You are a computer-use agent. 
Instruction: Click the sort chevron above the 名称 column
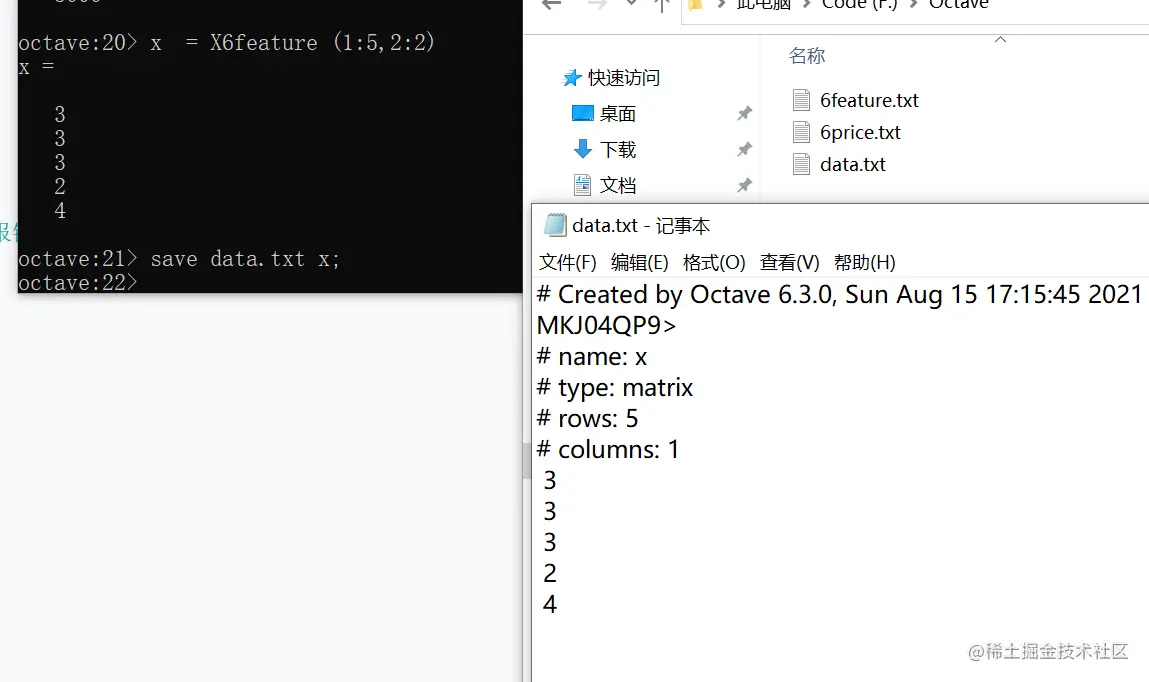click(x=1000, y=40)
